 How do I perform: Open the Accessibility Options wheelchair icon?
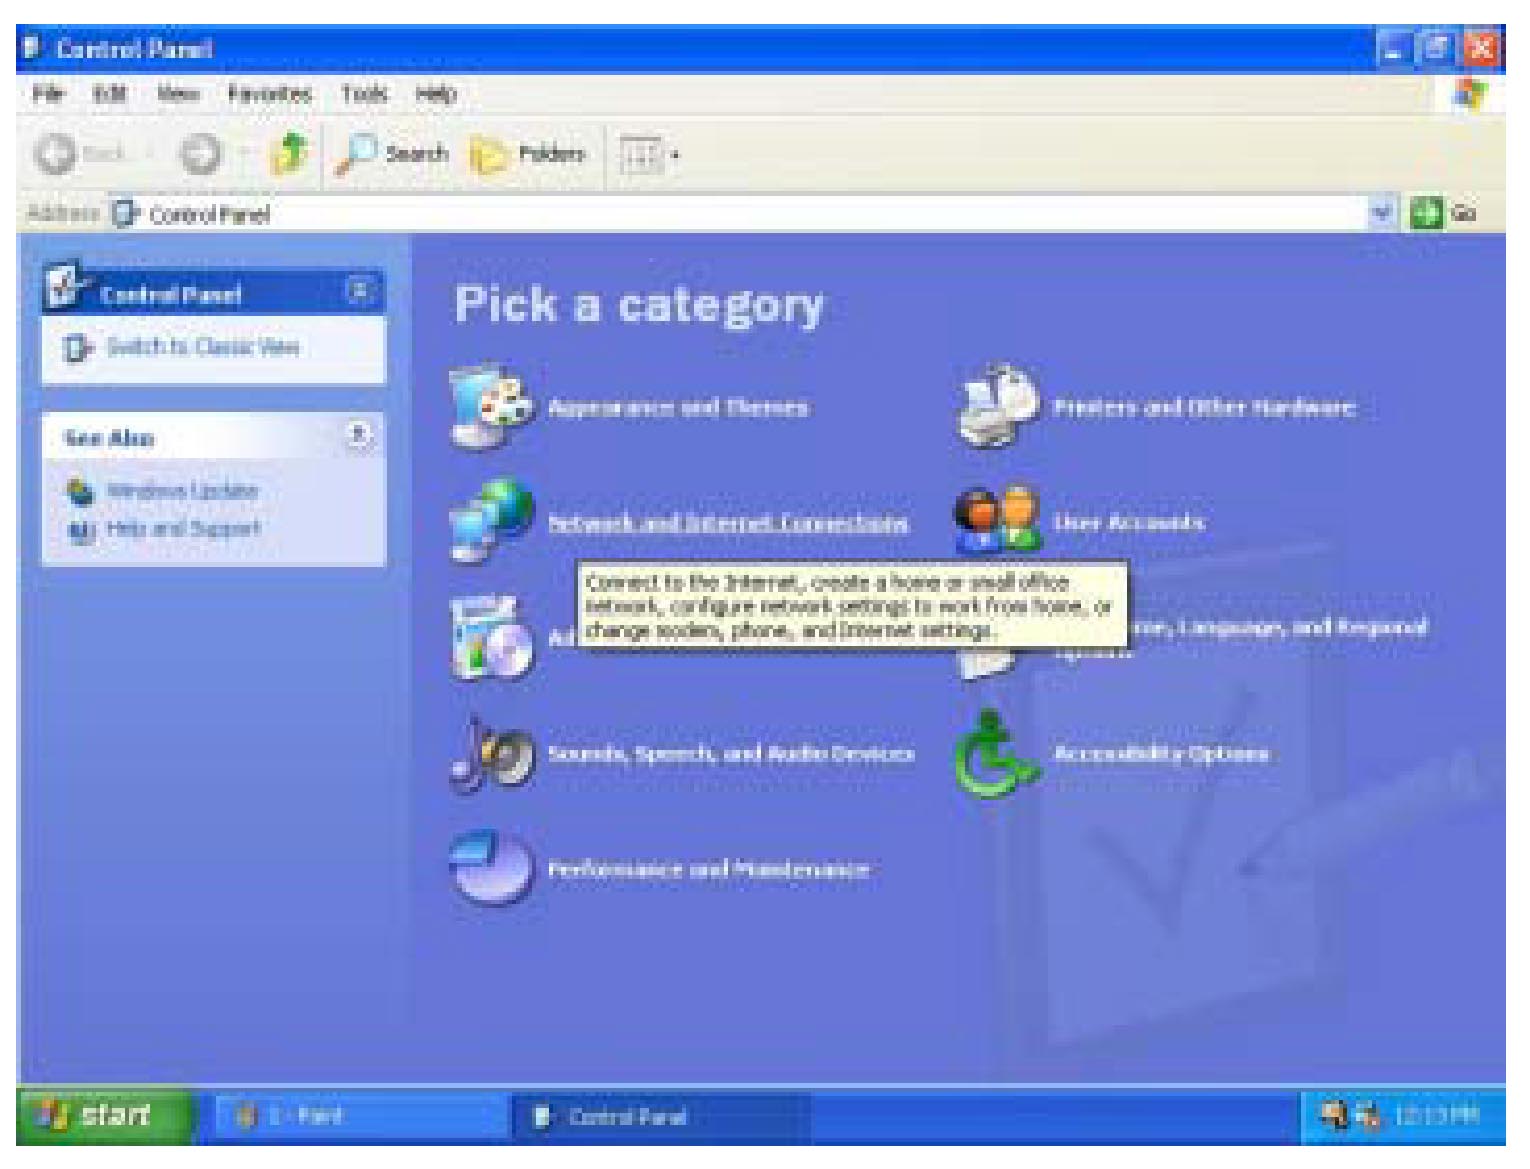pos(996,753)
